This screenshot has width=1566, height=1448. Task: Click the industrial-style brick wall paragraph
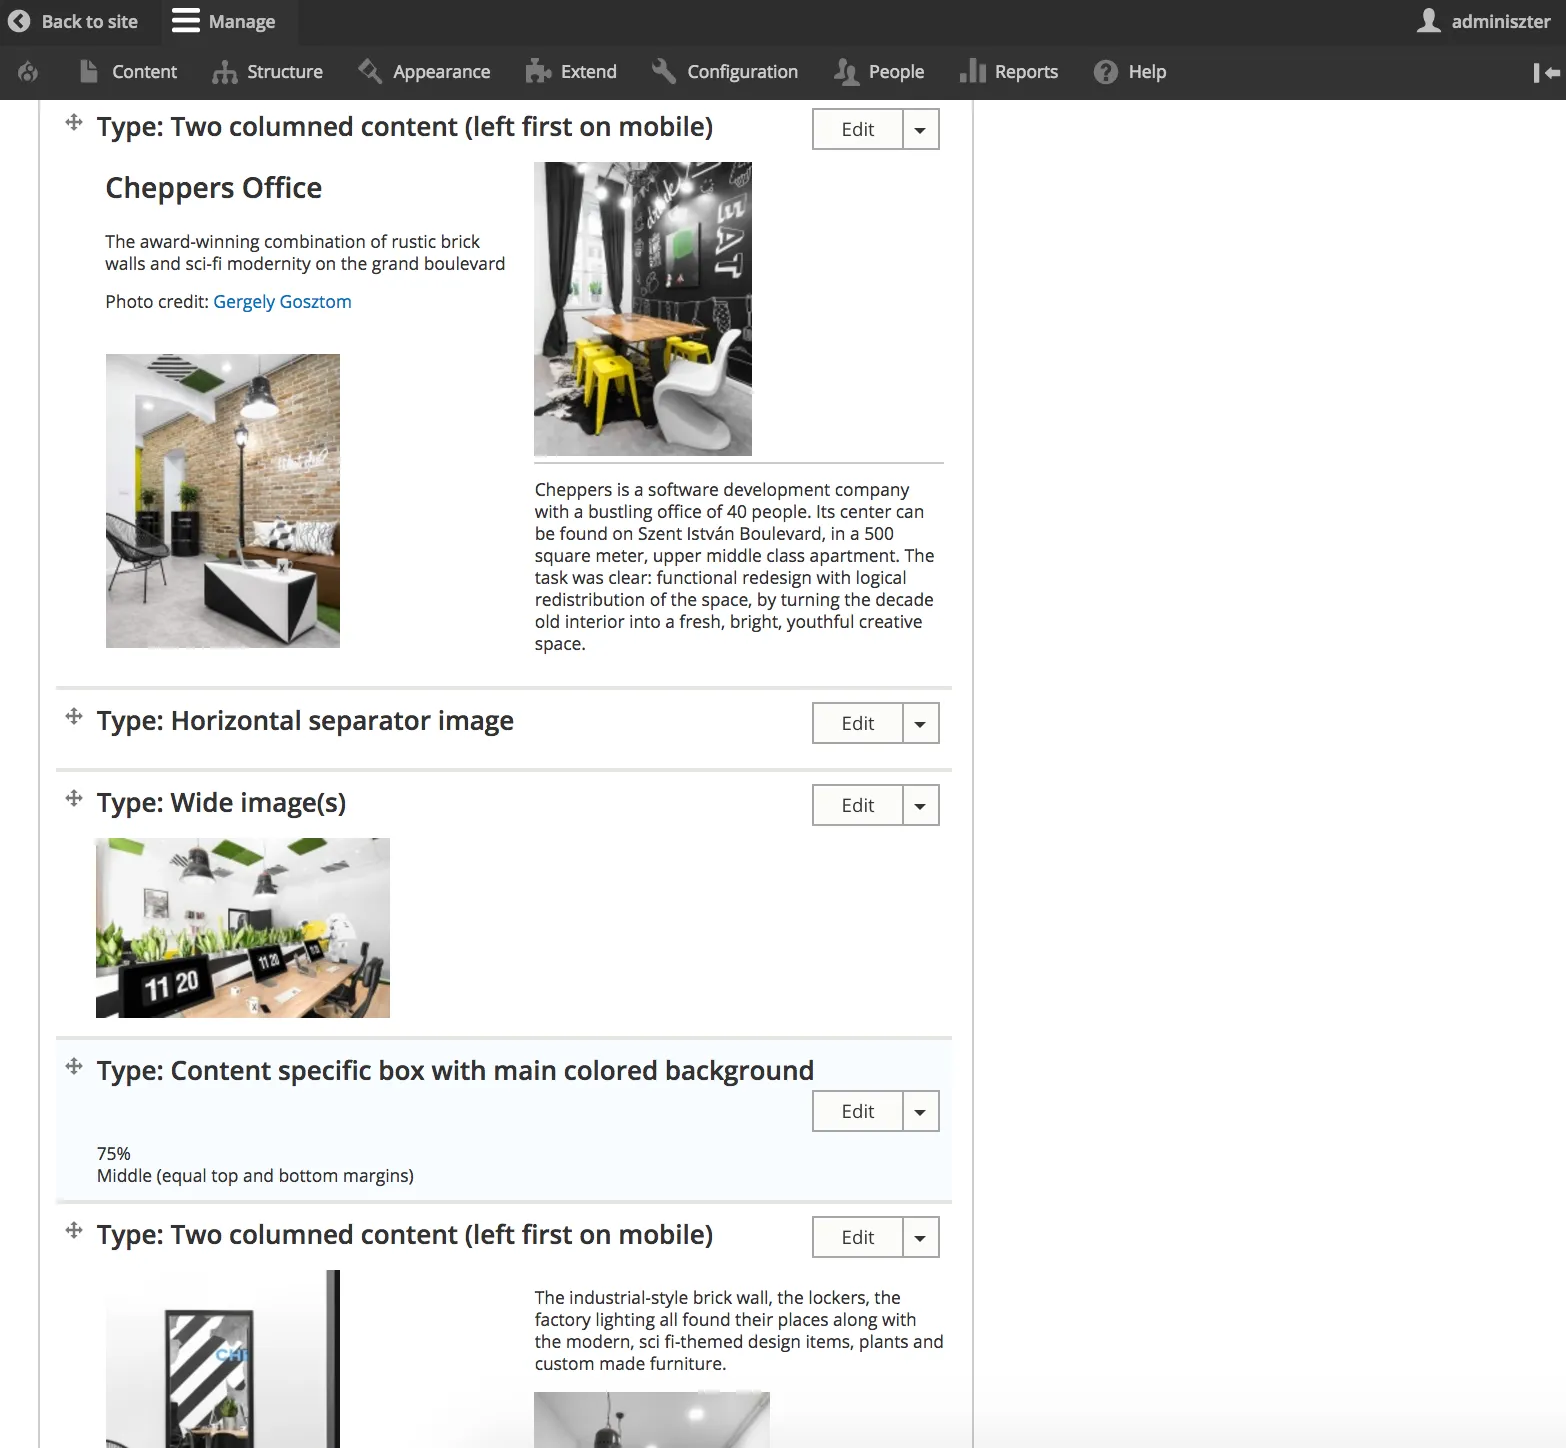[739, 1331]
